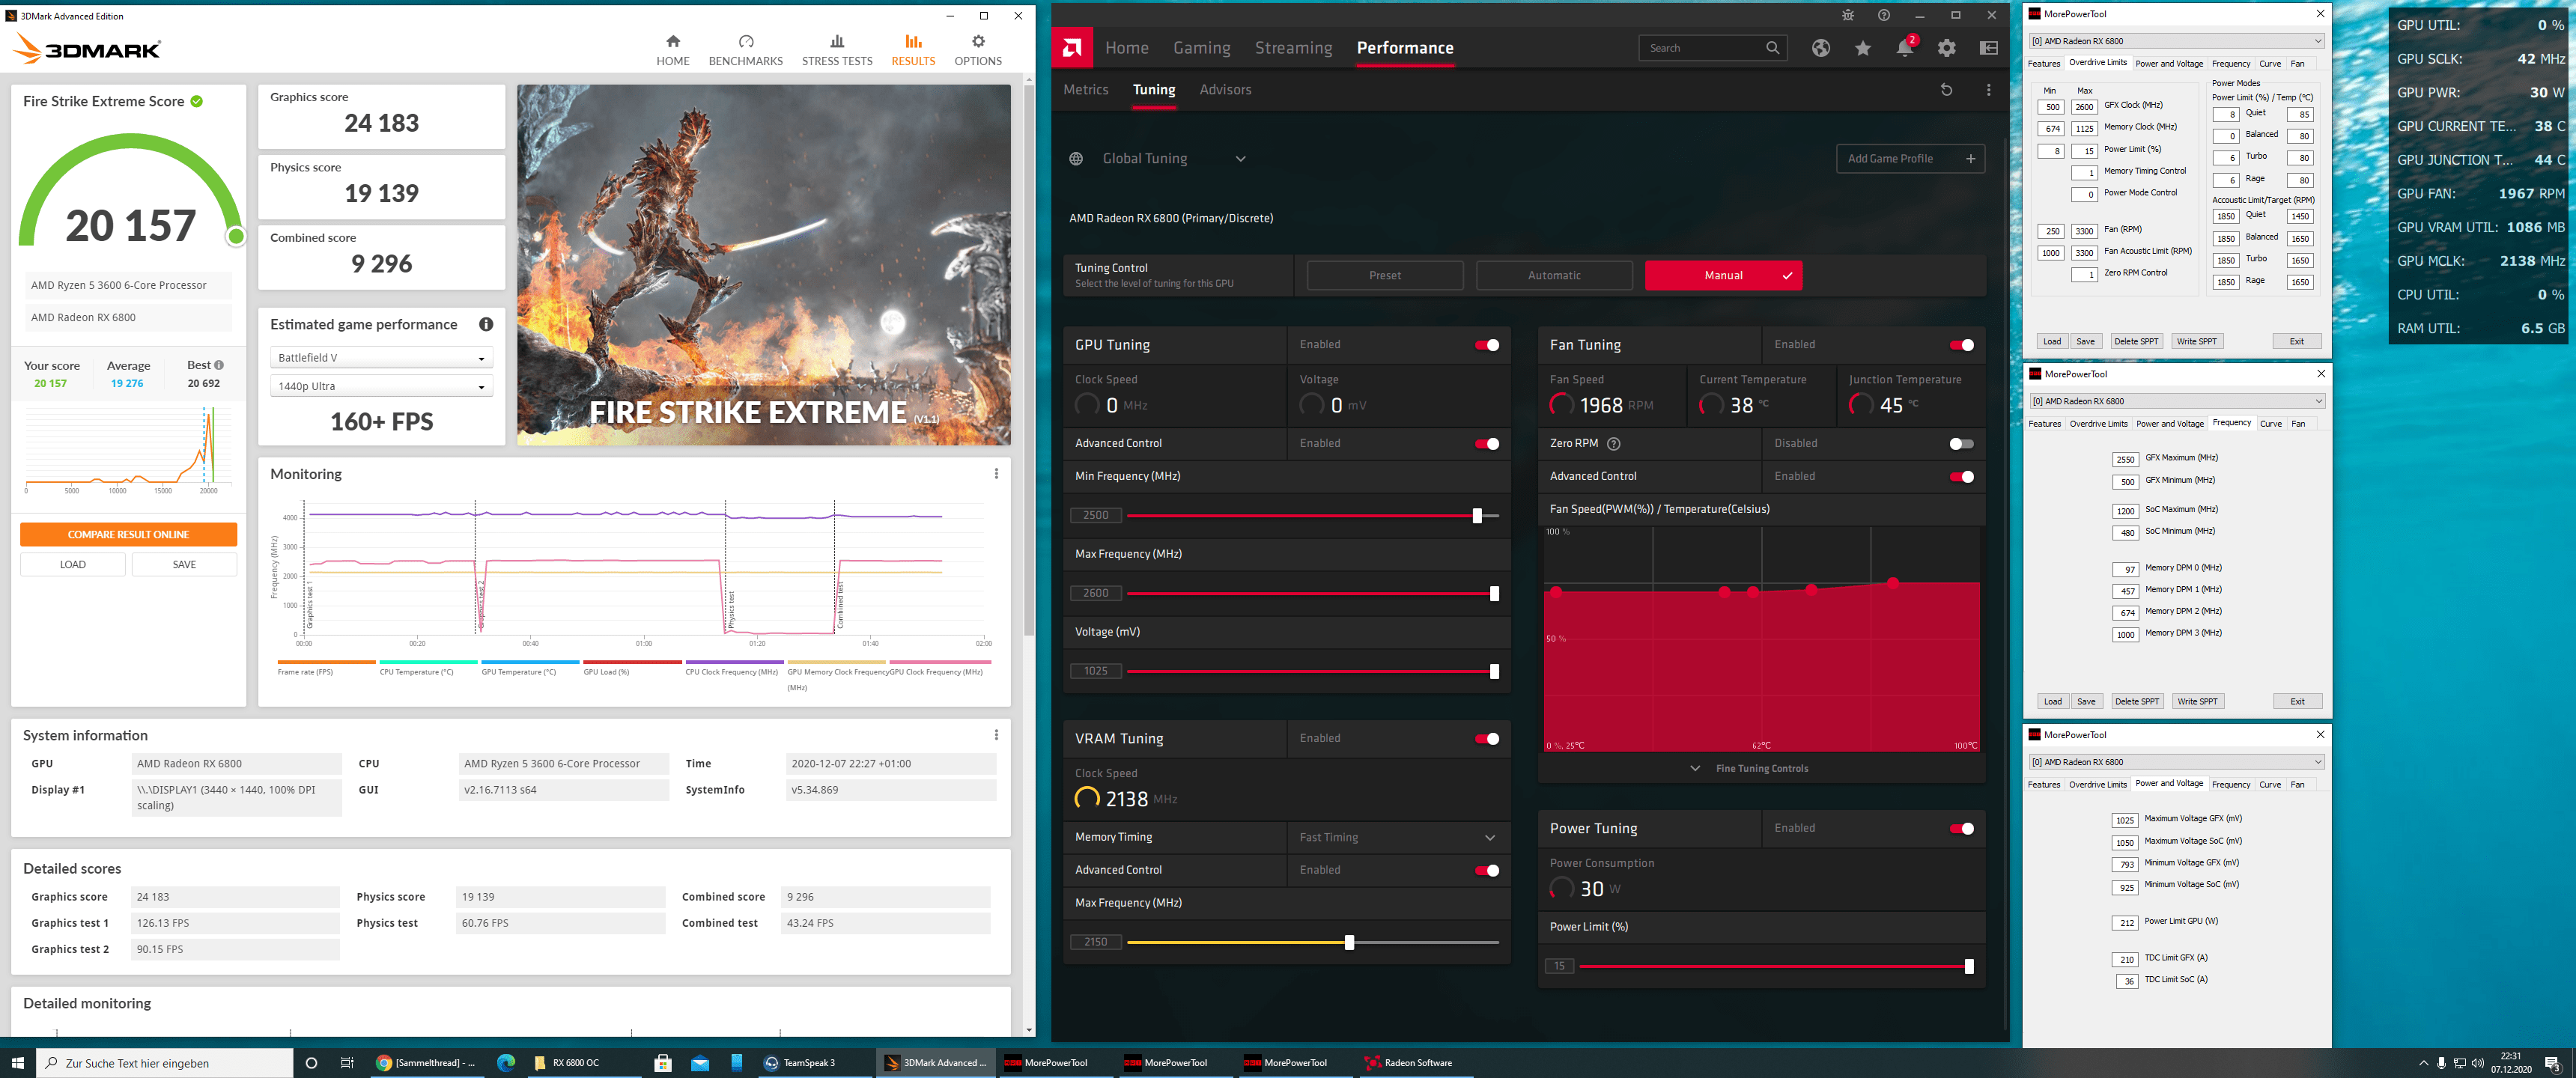Toggle GPU Tuning Enabled switch
The image size is (2576, 1078).
pyautogui.click(x=1486, y=345)
